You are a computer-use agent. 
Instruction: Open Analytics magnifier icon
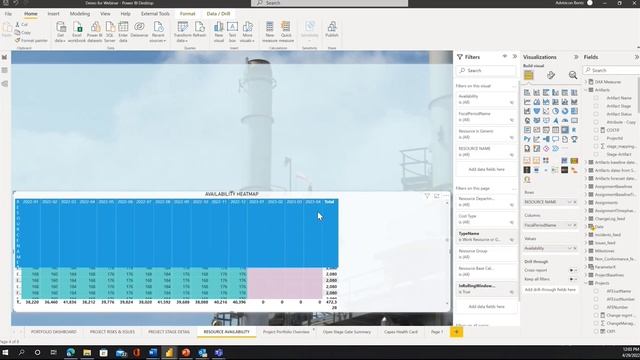click(573, 75)
